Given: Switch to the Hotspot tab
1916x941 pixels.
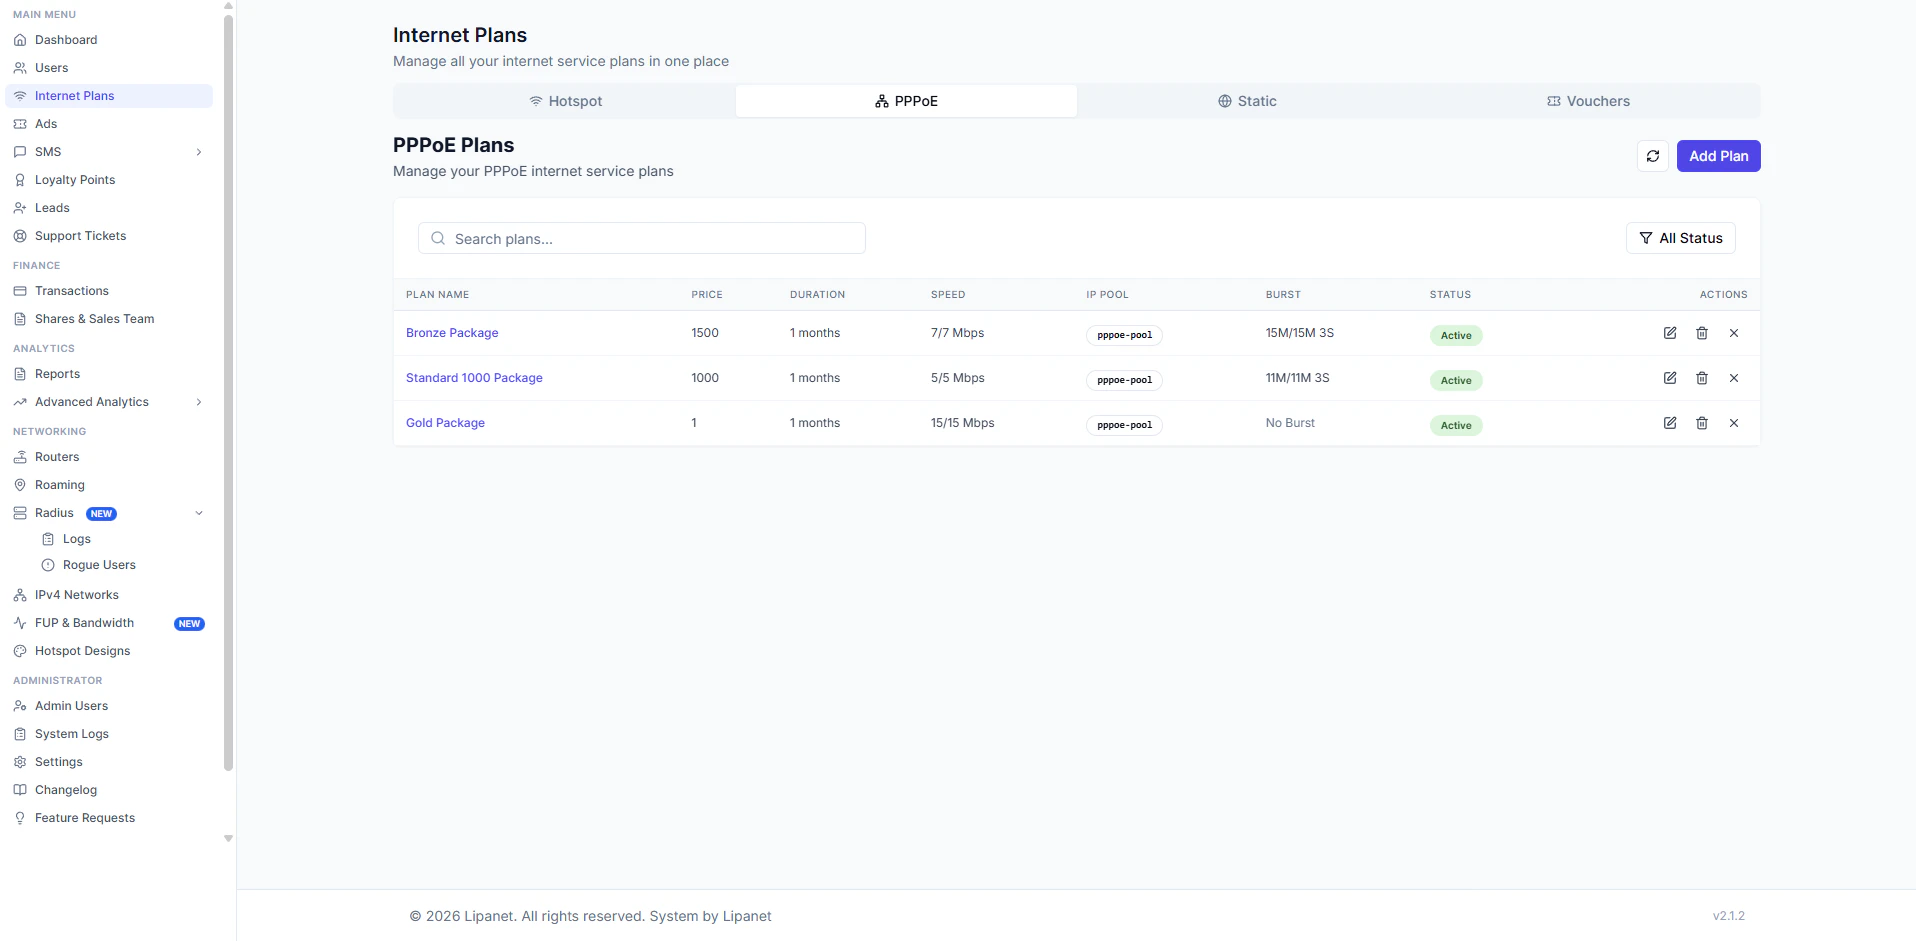Looking at the screenshot, I should 565,101.
